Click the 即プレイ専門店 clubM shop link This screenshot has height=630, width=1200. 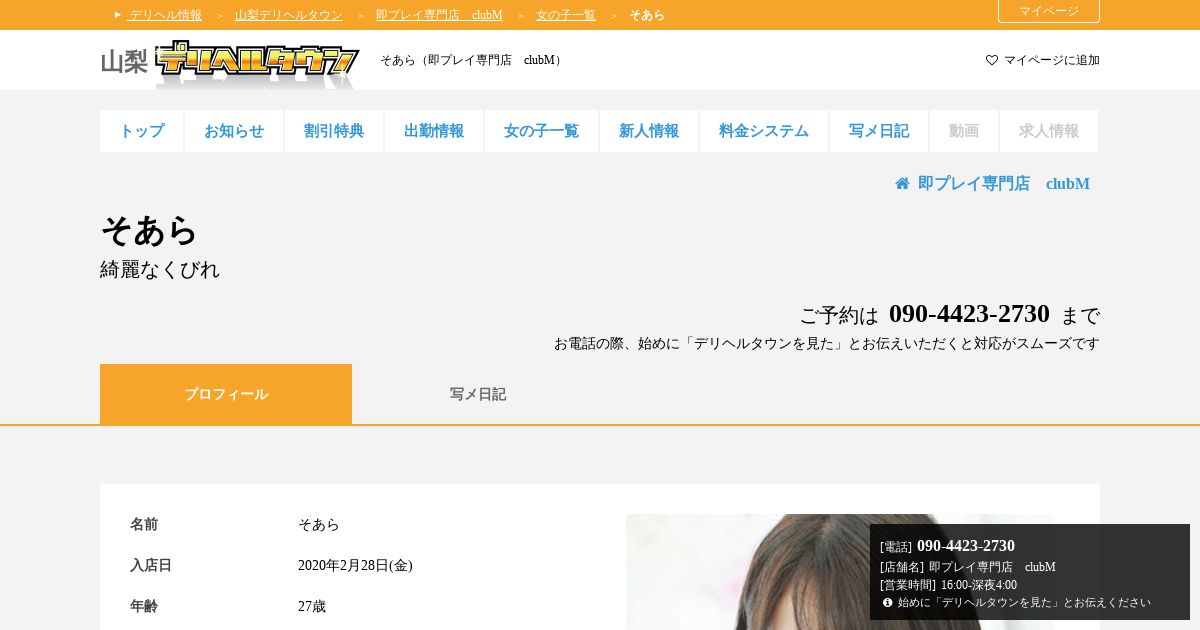point(1004,184)
